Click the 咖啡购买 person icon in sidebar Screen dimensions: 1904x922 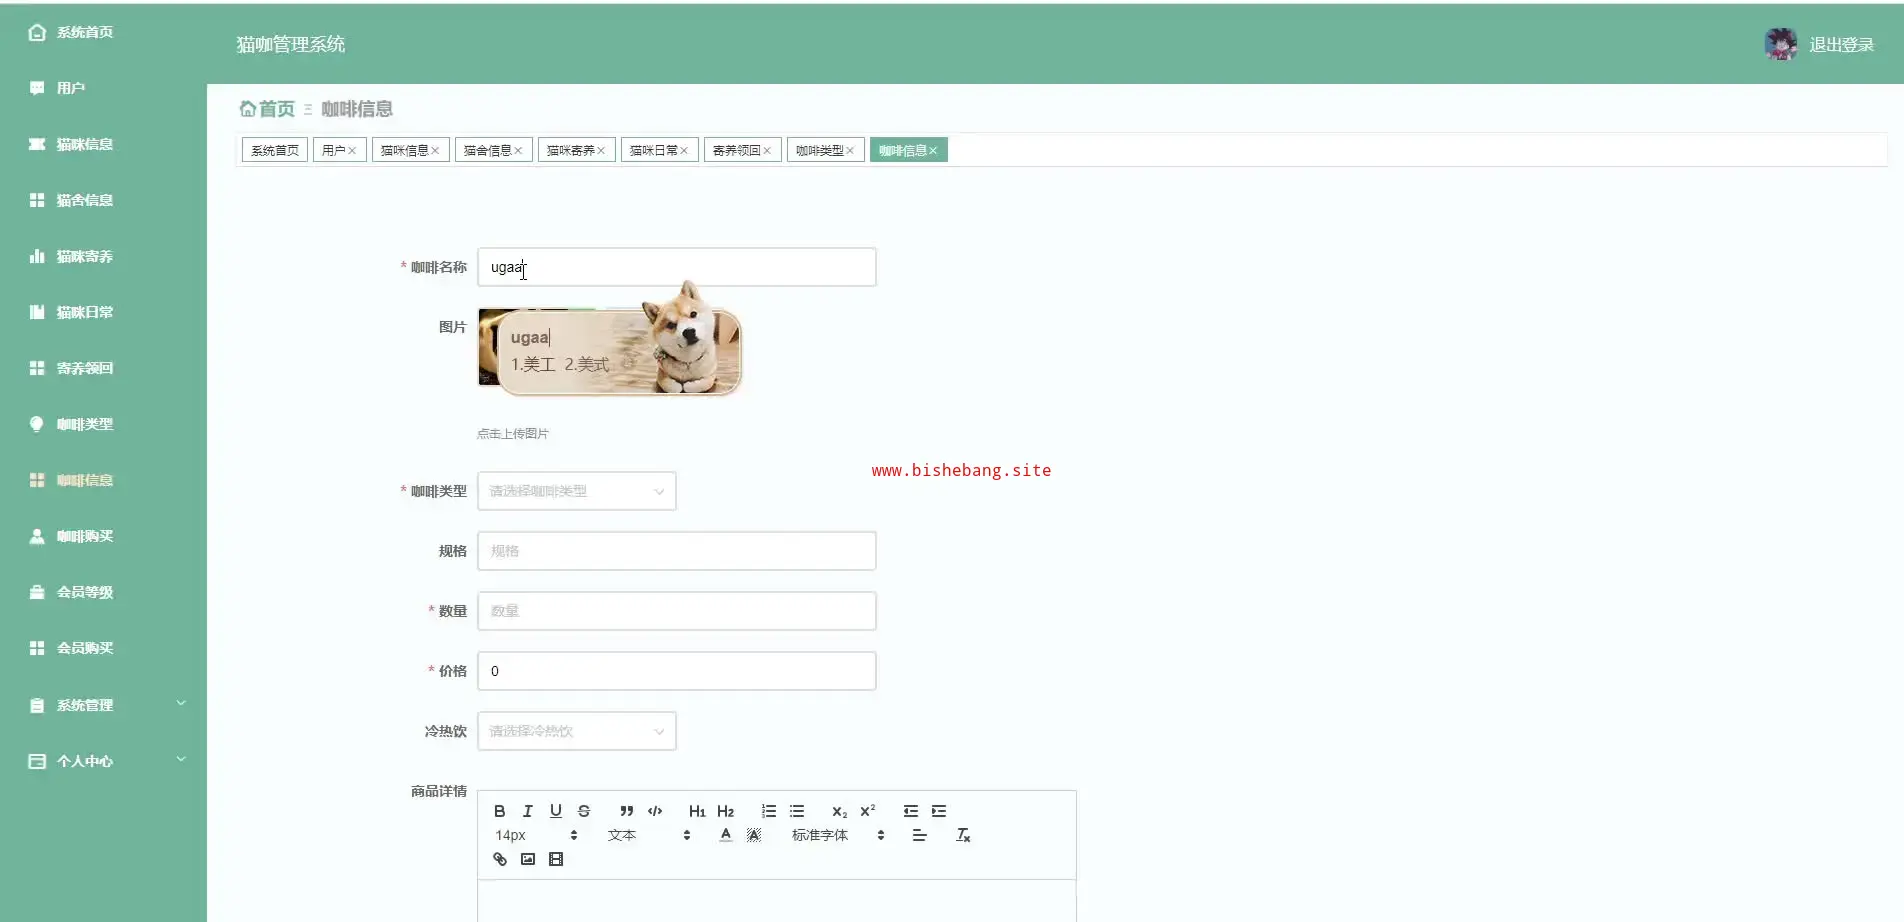click(x=37, y=536)
